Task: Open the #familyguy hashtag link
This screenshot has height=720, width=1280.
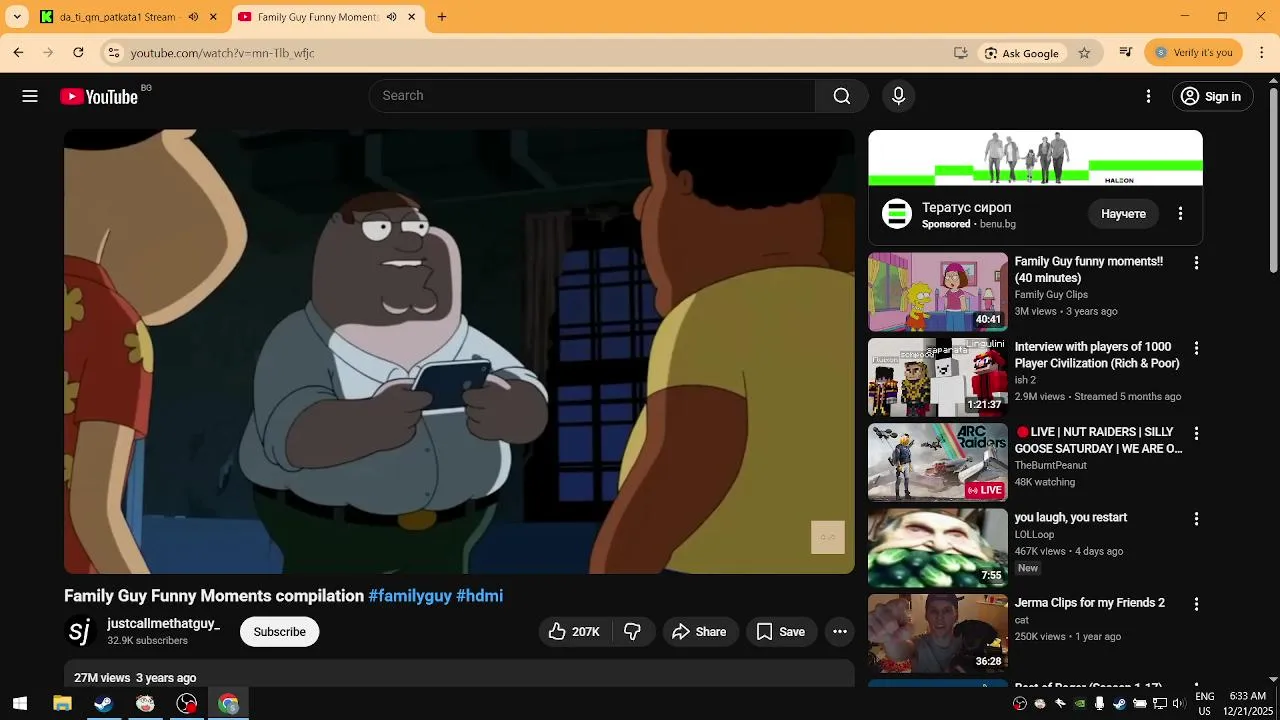Action: pyautogui.click(x=410, y=596)
